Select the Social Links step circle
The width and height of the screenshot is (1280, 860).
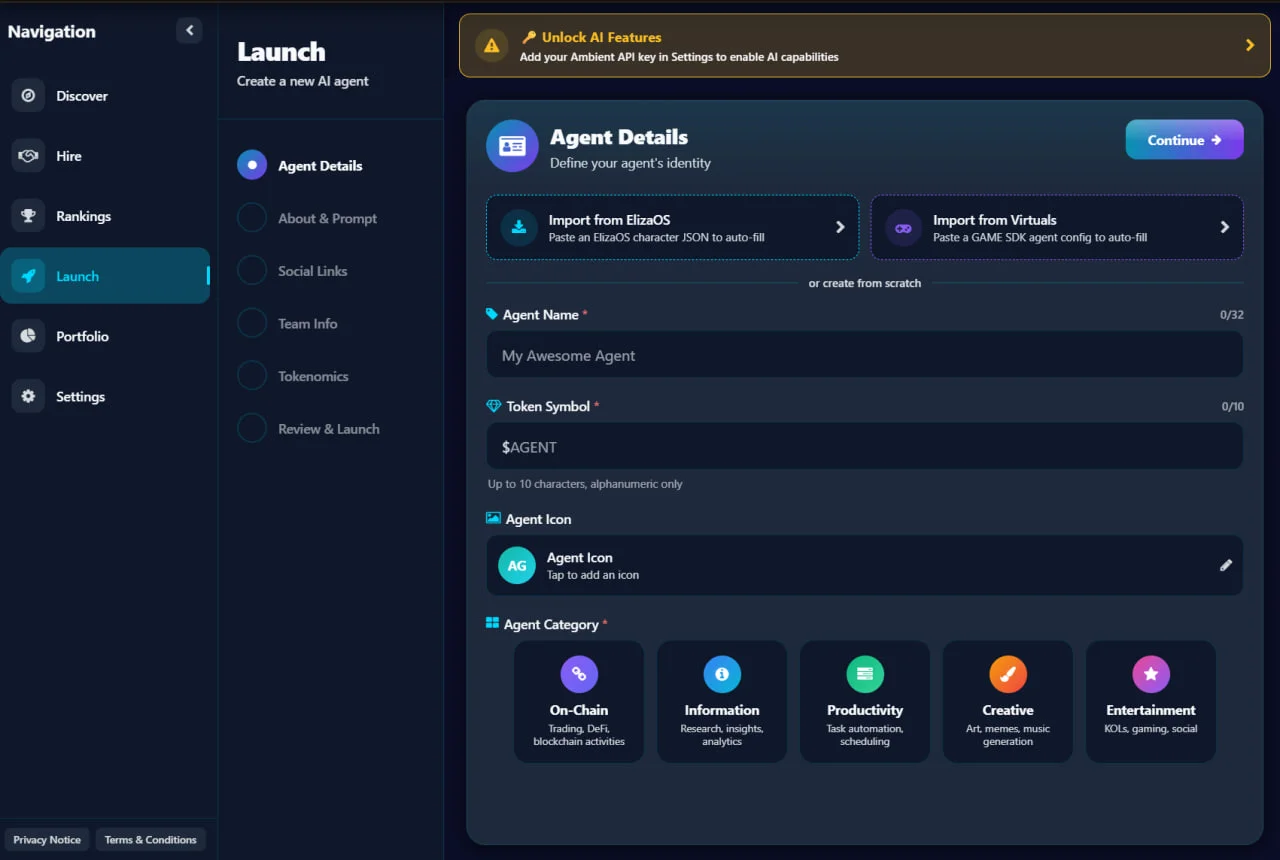click(252, 271)
